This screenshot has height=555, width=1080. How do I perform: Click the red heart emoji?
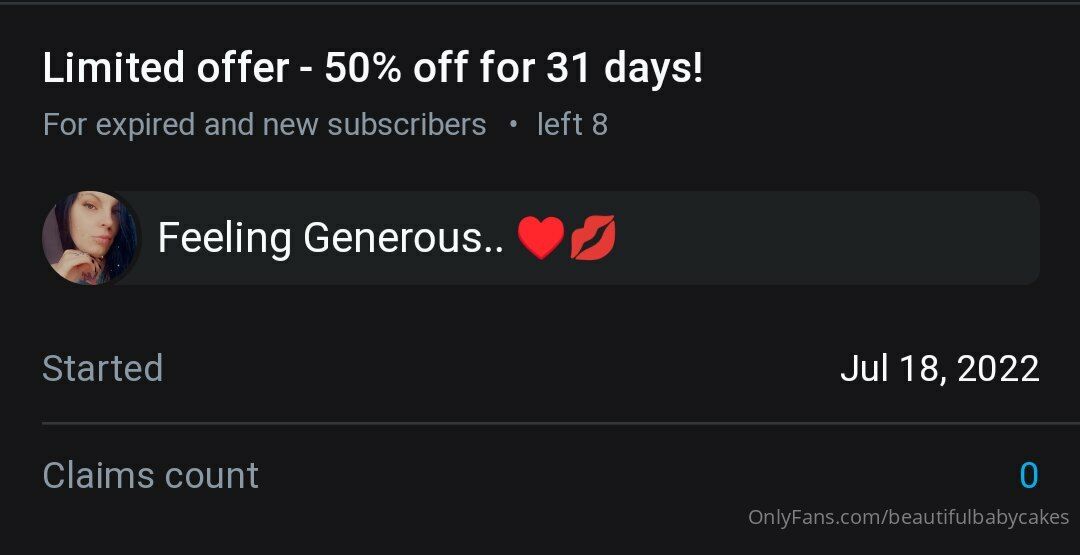coord(541,238)
